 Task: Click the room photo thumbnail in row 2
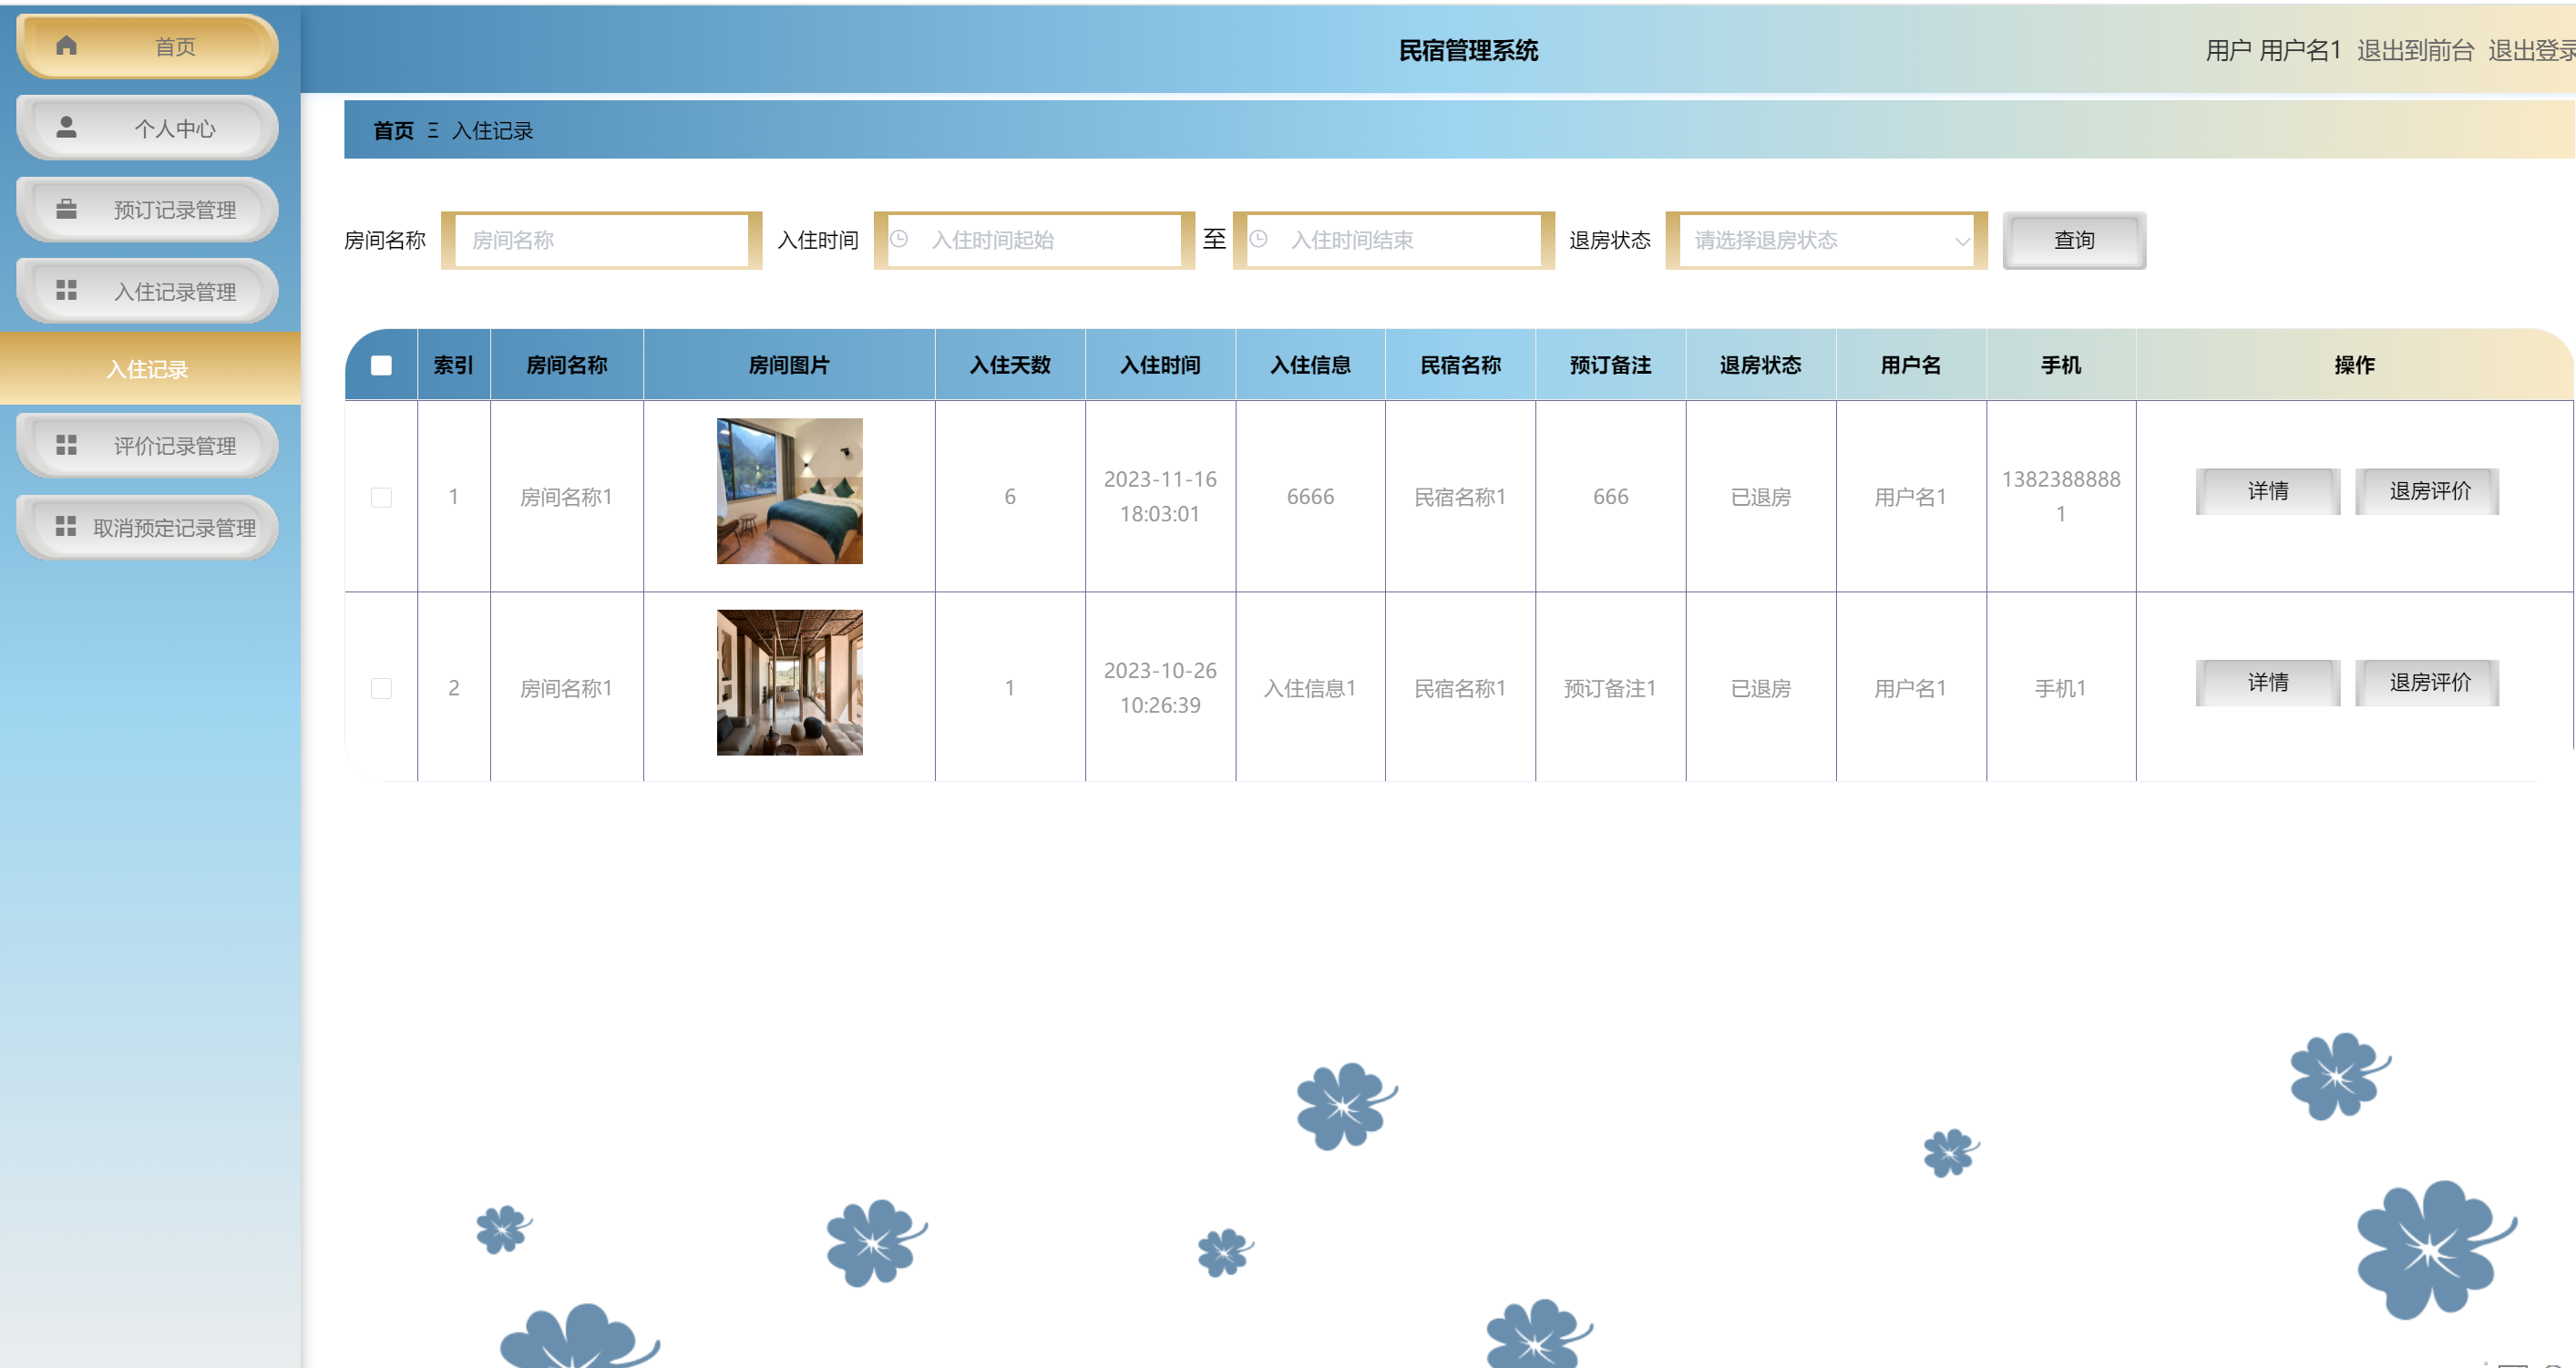(x=789, y=682)
